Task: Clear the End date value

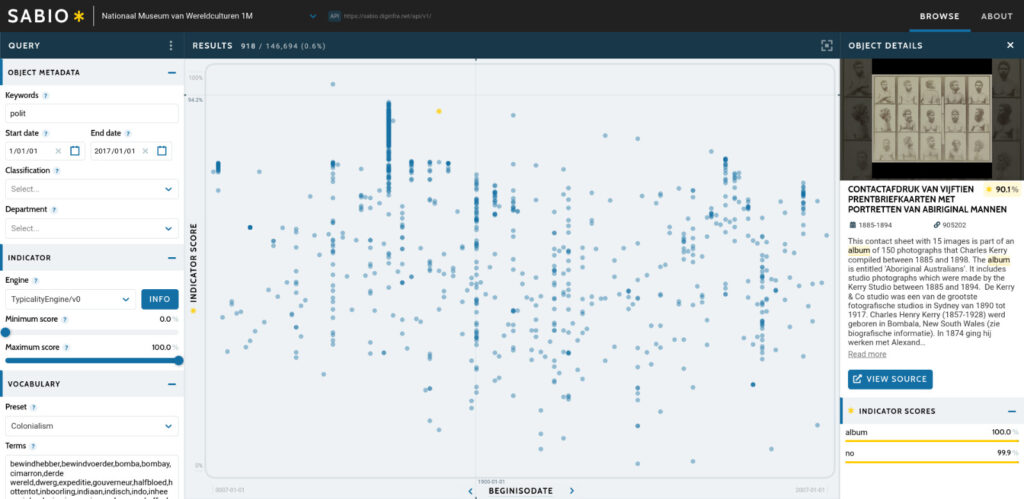Action: click(145, 151)
